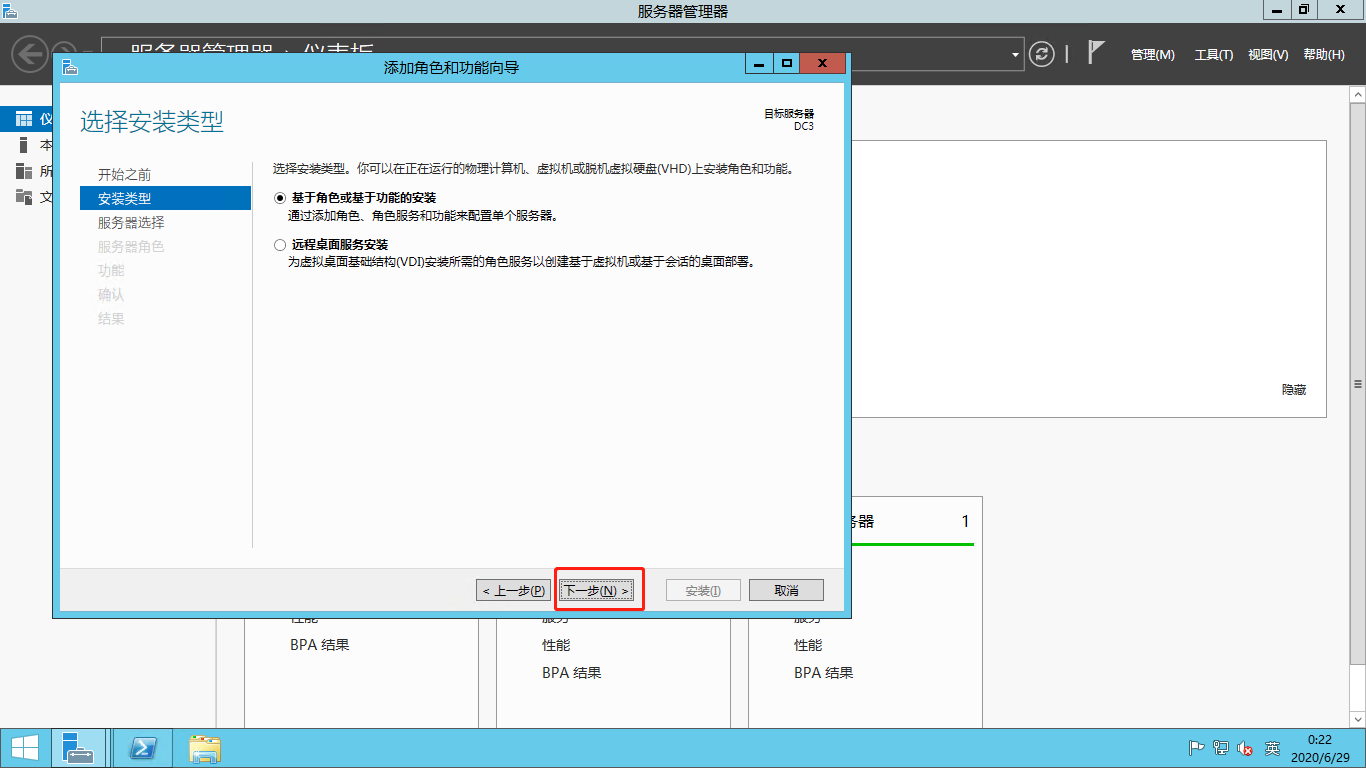Click the 取消 button
The width and height of the screenshot is (1366, 768).
point(786,590)
